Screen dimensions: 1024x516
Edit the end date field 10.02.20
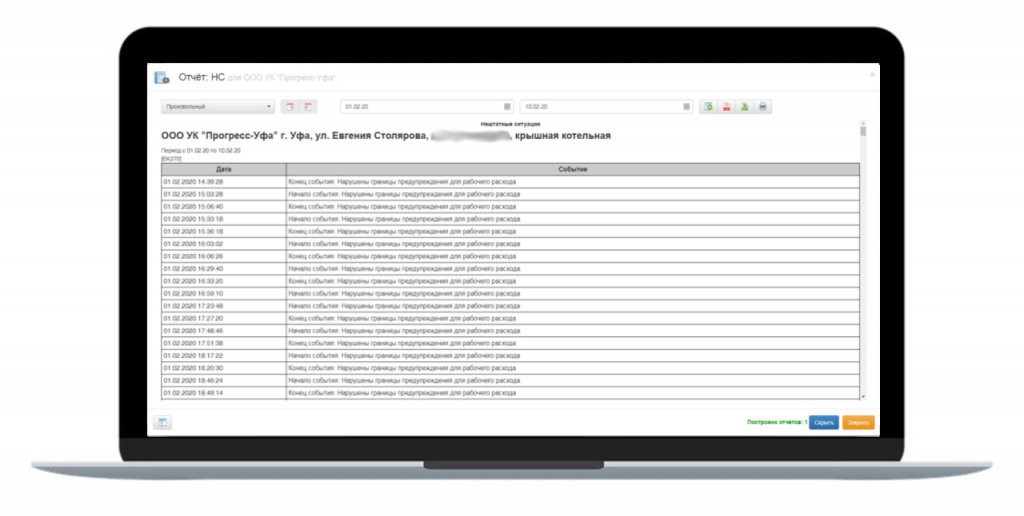[x=601, y=106]
